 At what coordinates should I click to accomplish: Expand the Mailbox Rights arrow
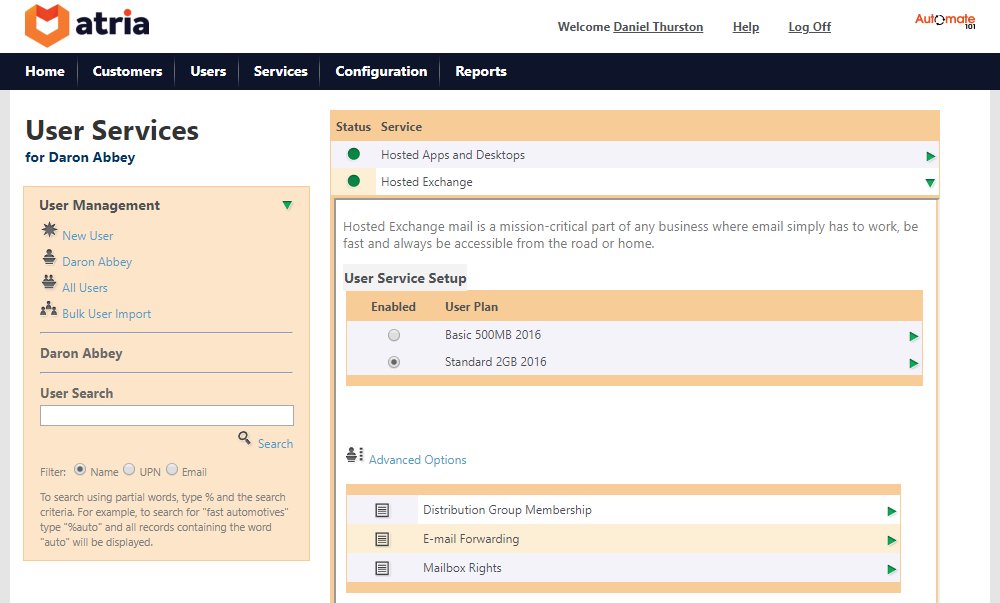(x=892, y=569)
